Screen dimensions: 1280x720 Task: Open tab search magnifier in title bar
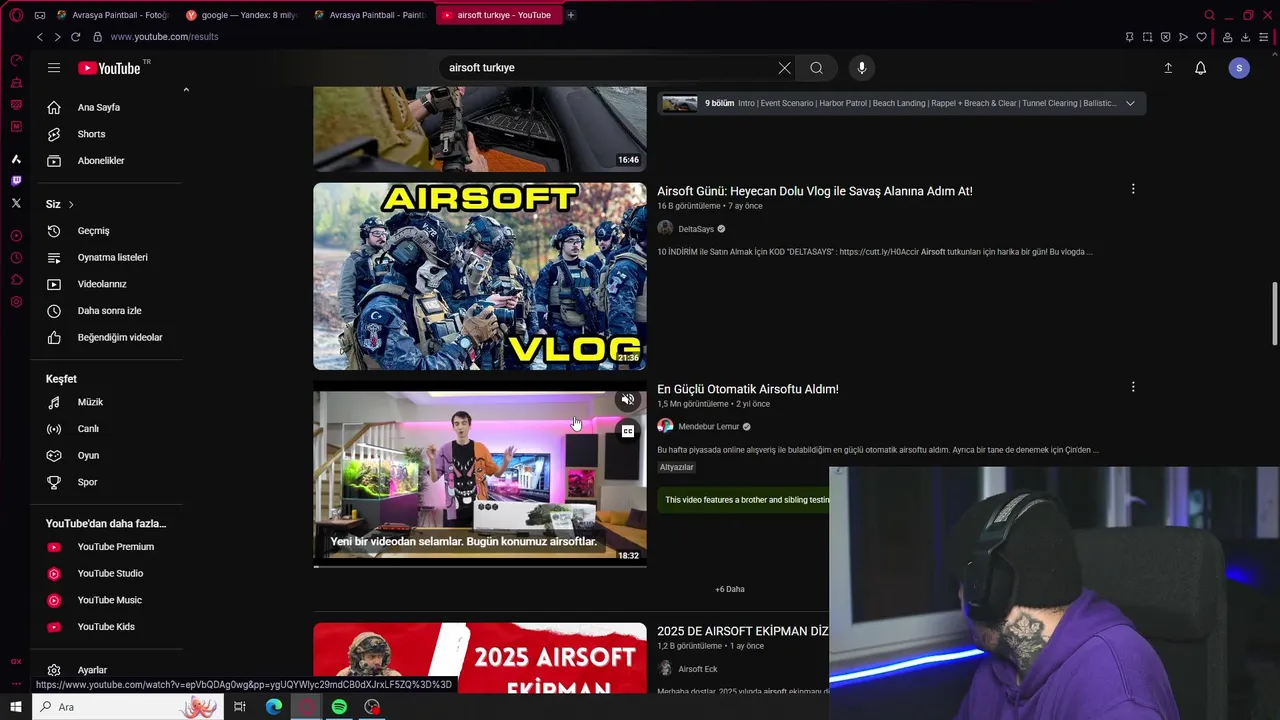(x=1209, y=15)
